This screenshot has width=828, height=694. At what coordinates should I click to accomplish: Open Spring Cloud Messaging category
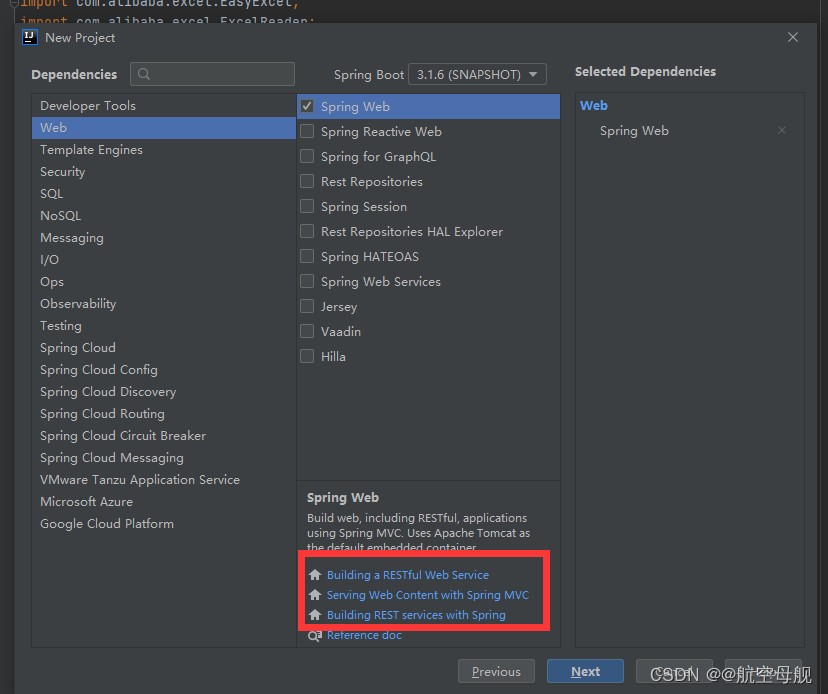[x=164, y=458]
